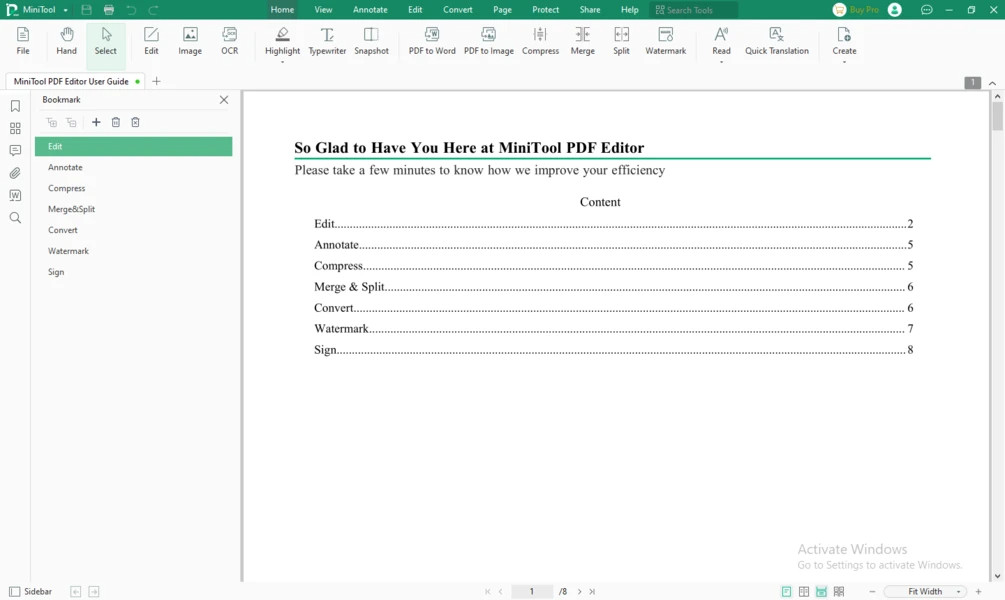
Task: Select the Typewriter tool
Action: tap(327, 41)
